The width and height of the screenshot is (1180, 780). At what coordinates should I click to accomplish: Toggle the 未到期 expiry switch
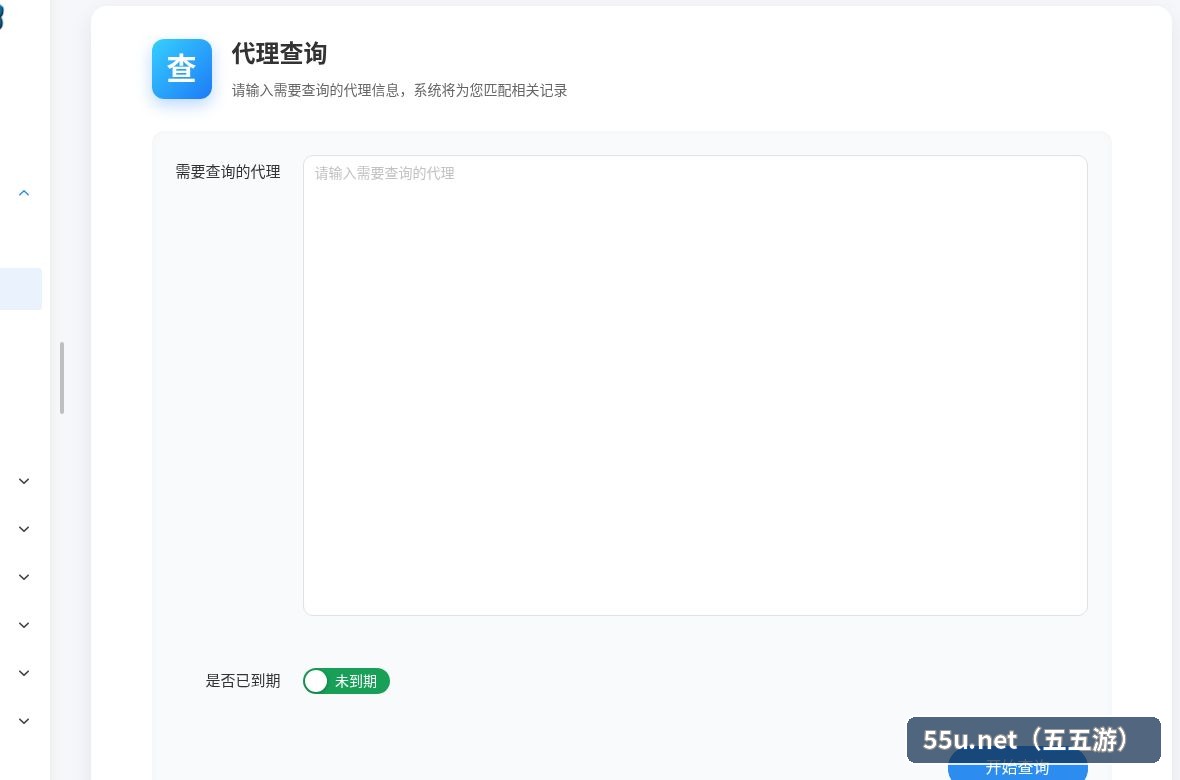(x=346, y=681)
